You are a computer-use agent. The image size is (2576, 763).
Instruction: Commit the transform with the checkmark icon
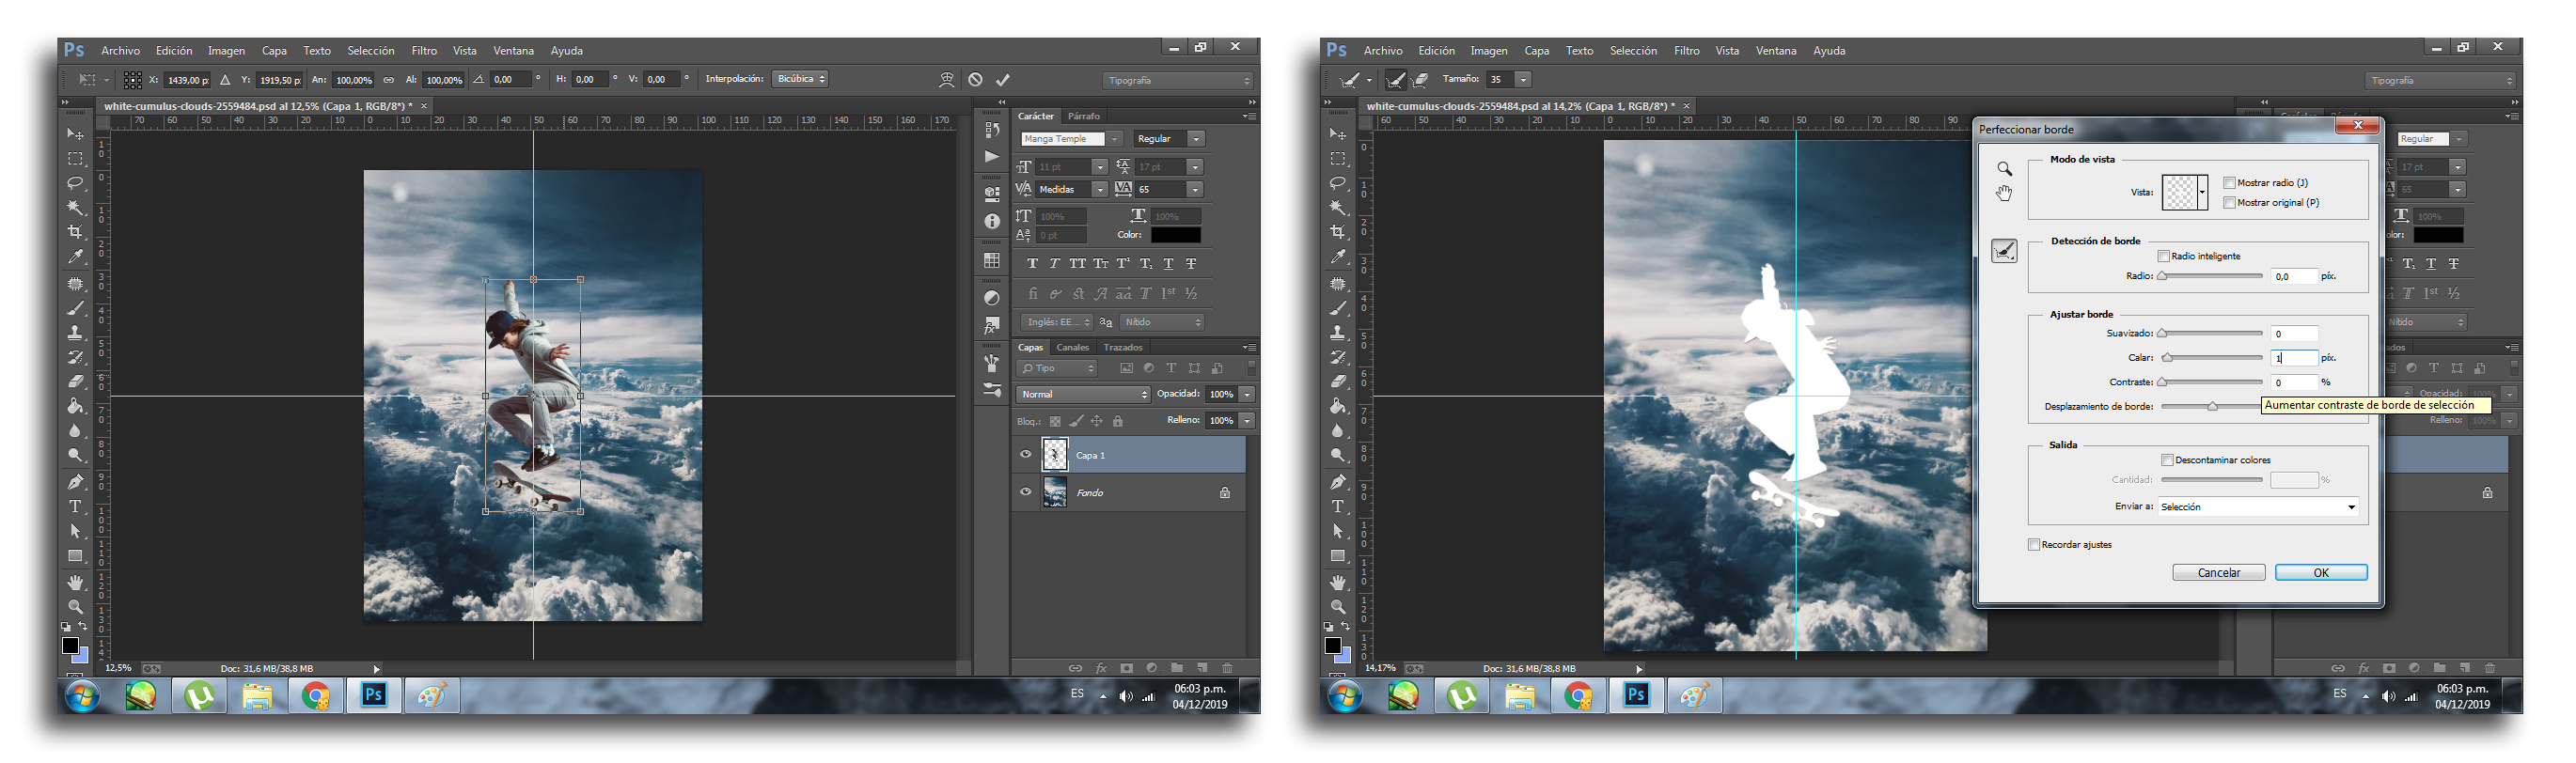point(1003,80)
